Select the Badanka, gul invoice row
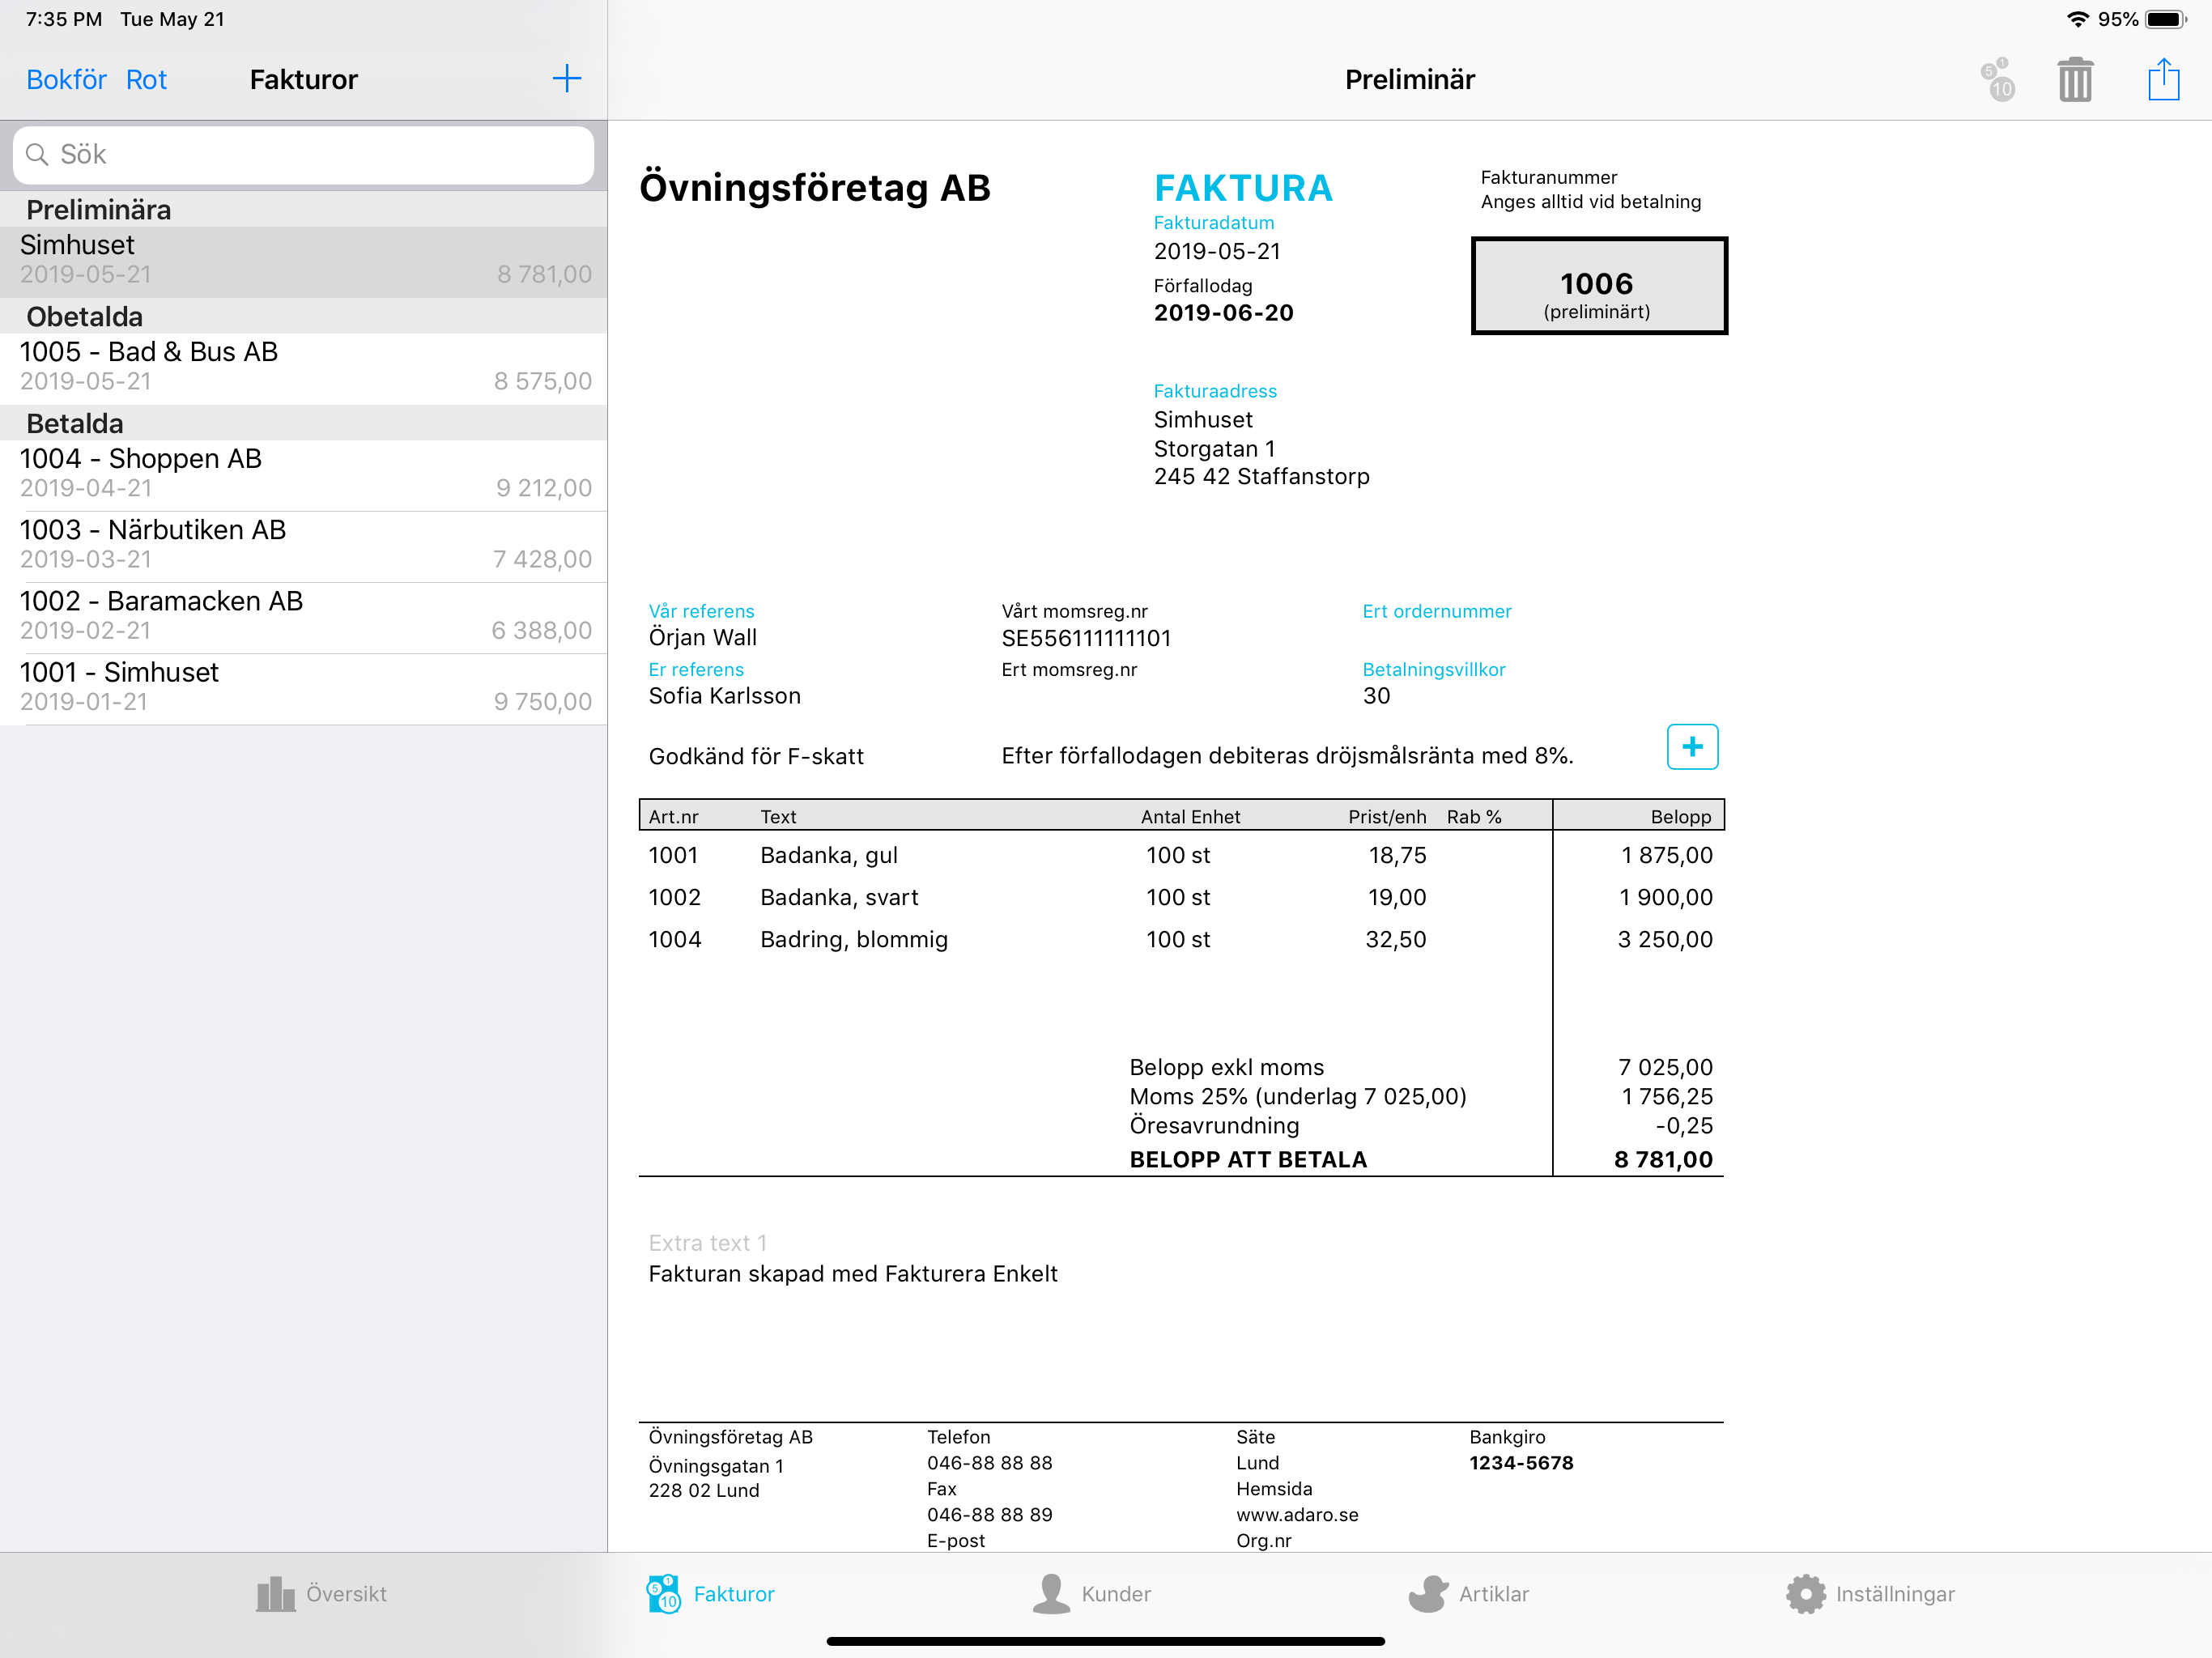Viewport: 2212px width, 1658px height. point(1181,855)
